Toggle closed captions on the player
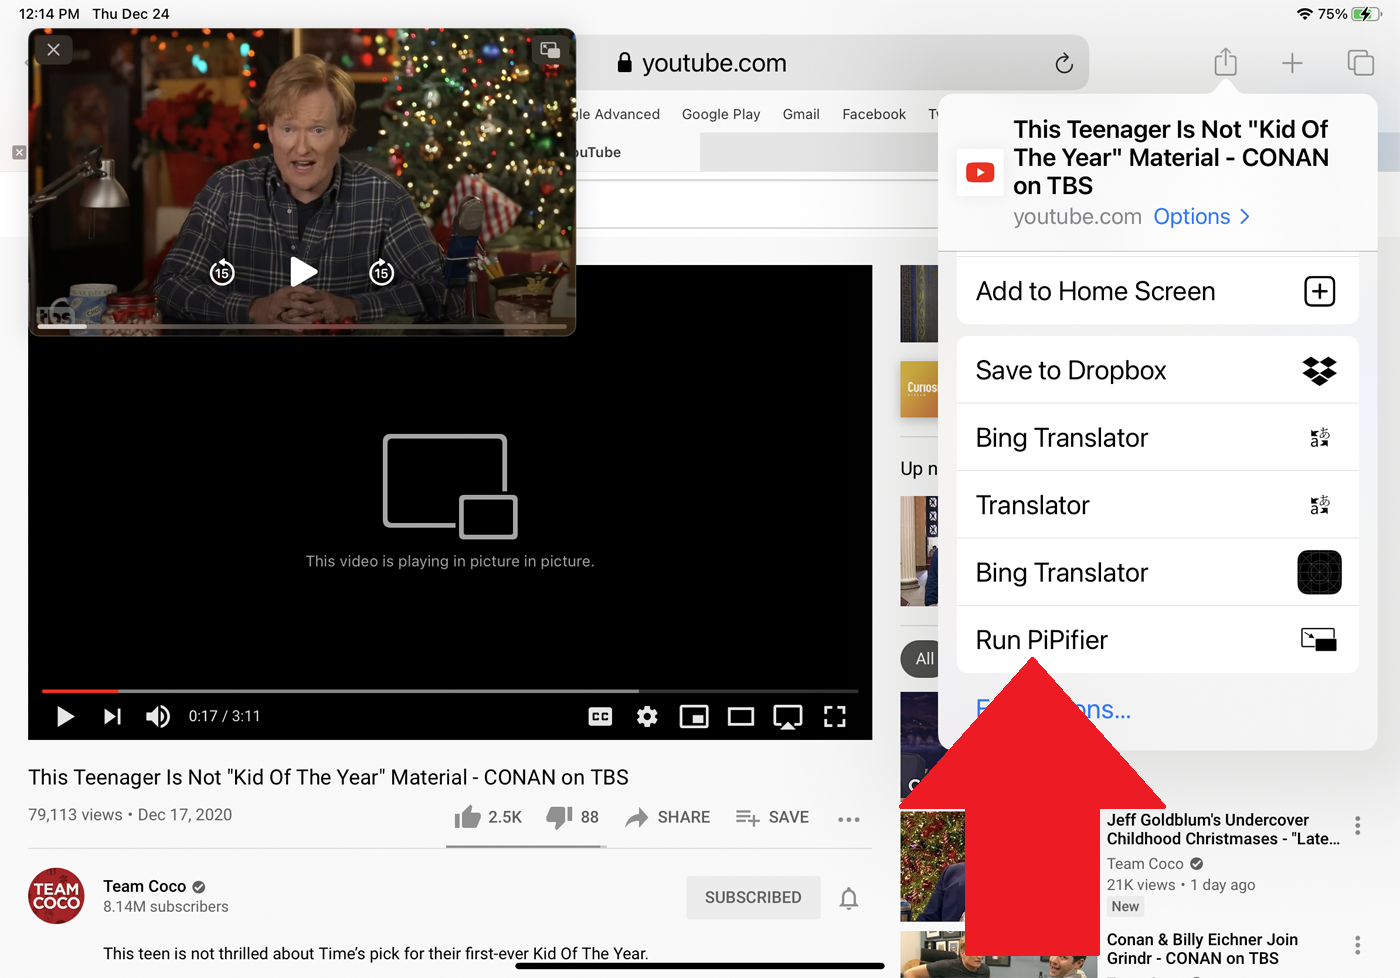1400x978 pixels. coord(600,716)
